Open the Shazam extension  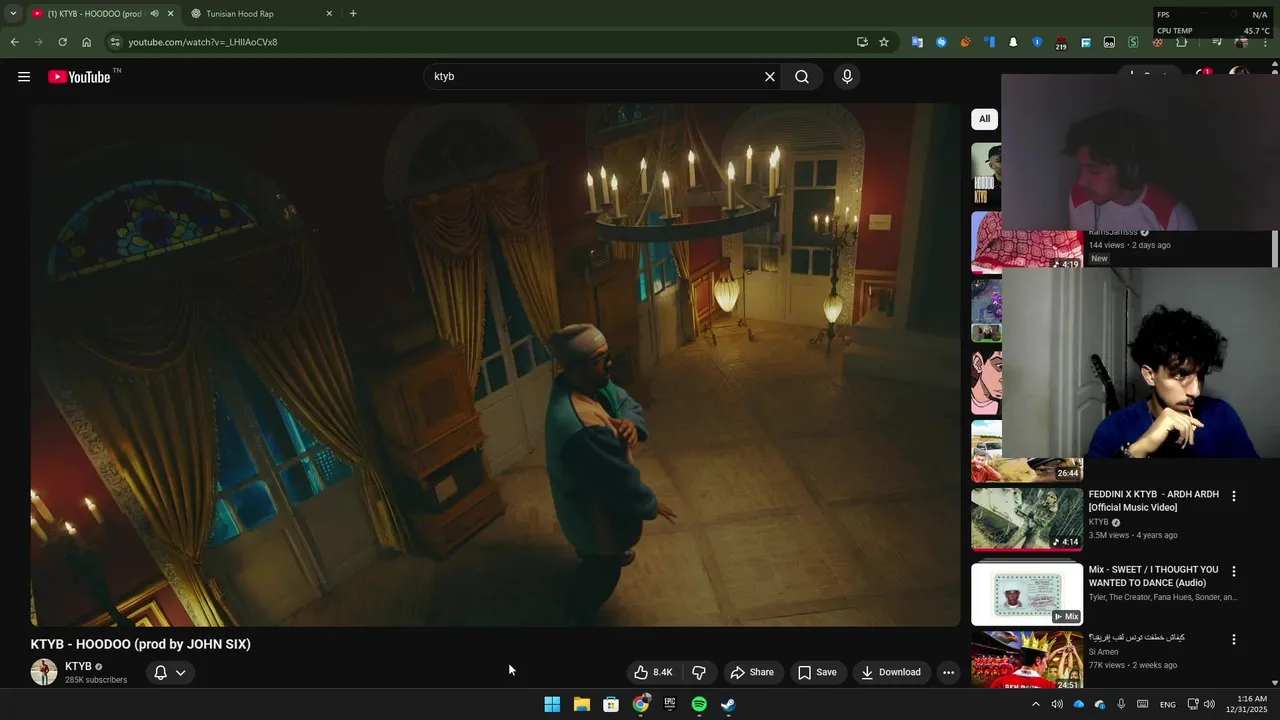pyautogui.click(x=941, y=42)
